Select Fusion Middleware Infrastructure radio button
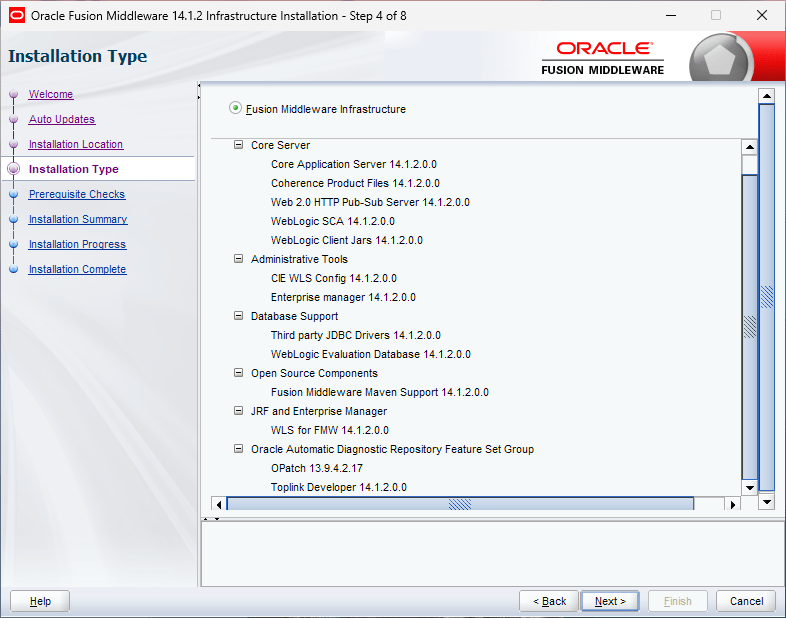The image size is (786, 618). 235,108
